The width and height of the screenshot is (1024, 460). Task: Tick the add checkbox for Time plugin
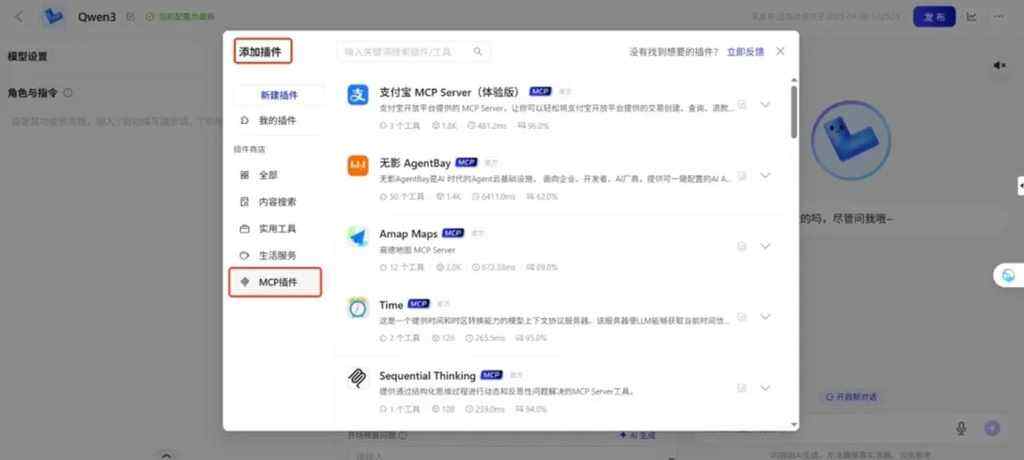pyautogui.click(x=742, y=317)
